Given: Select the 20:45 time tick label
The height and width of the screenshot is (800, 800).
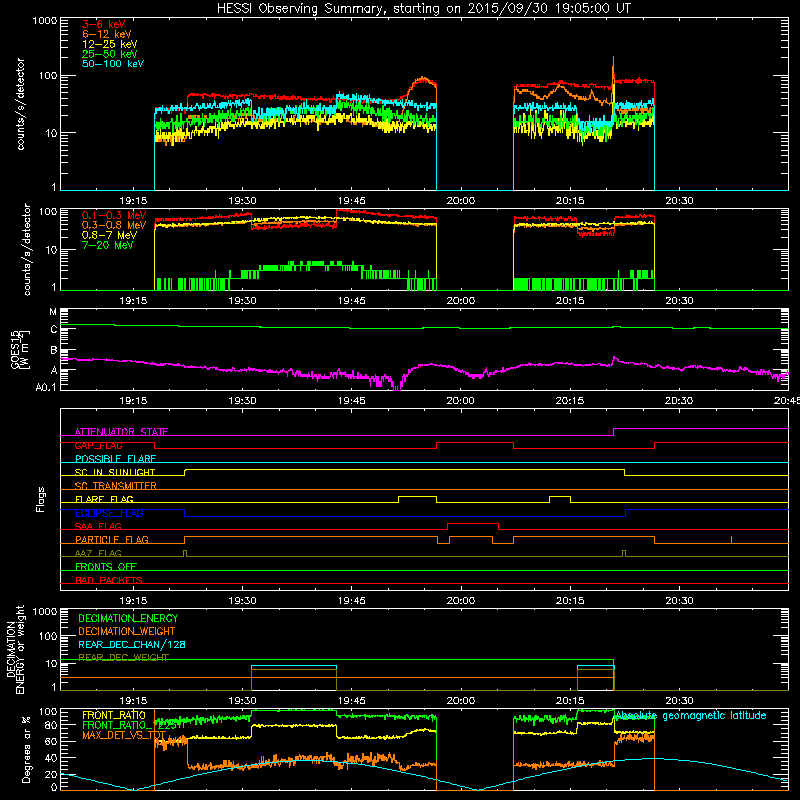Looking at the screenshot, I should (786, 401).
